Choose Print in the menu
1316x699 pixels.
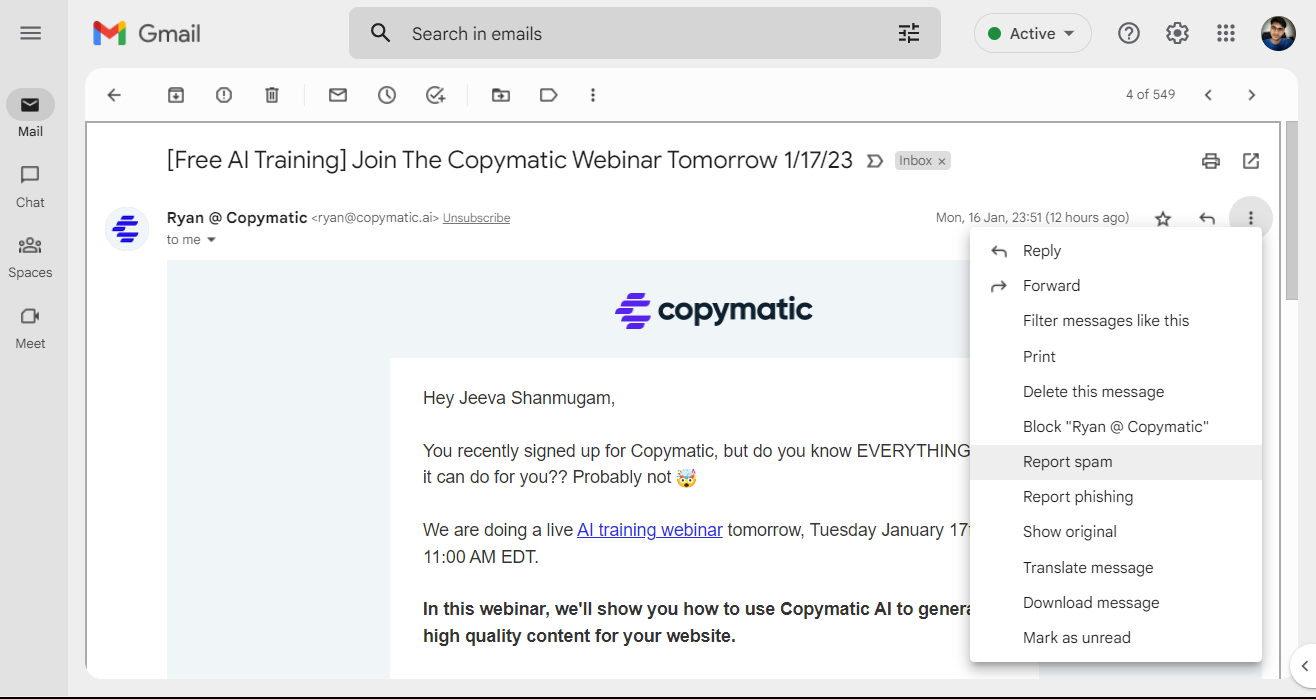[1116, 357]
